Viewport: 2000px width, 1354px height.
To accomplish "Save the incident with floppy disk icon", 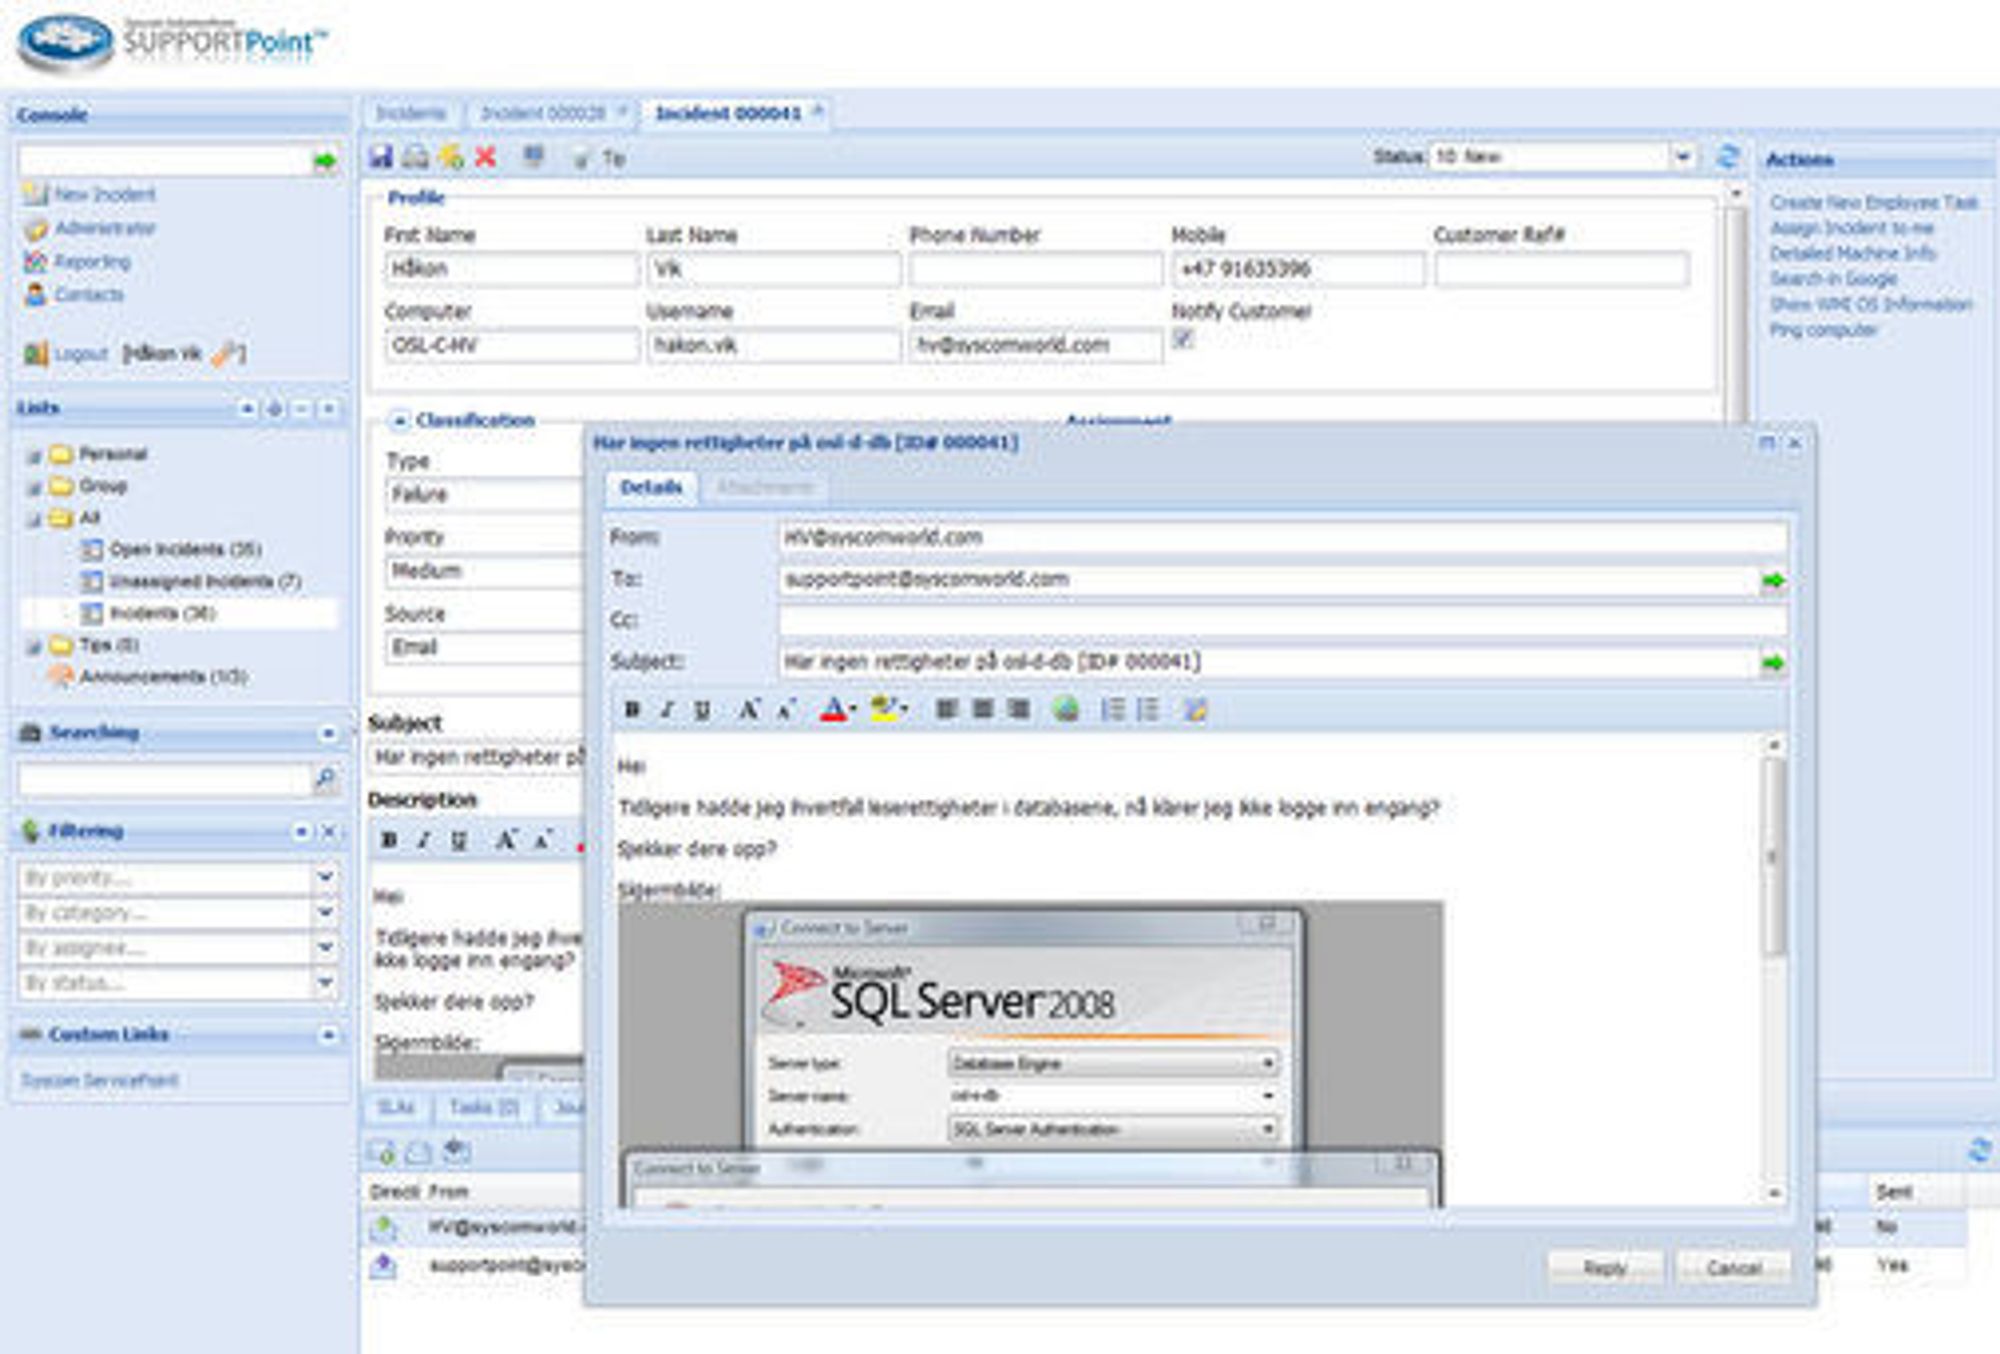I will coord(380,157).
